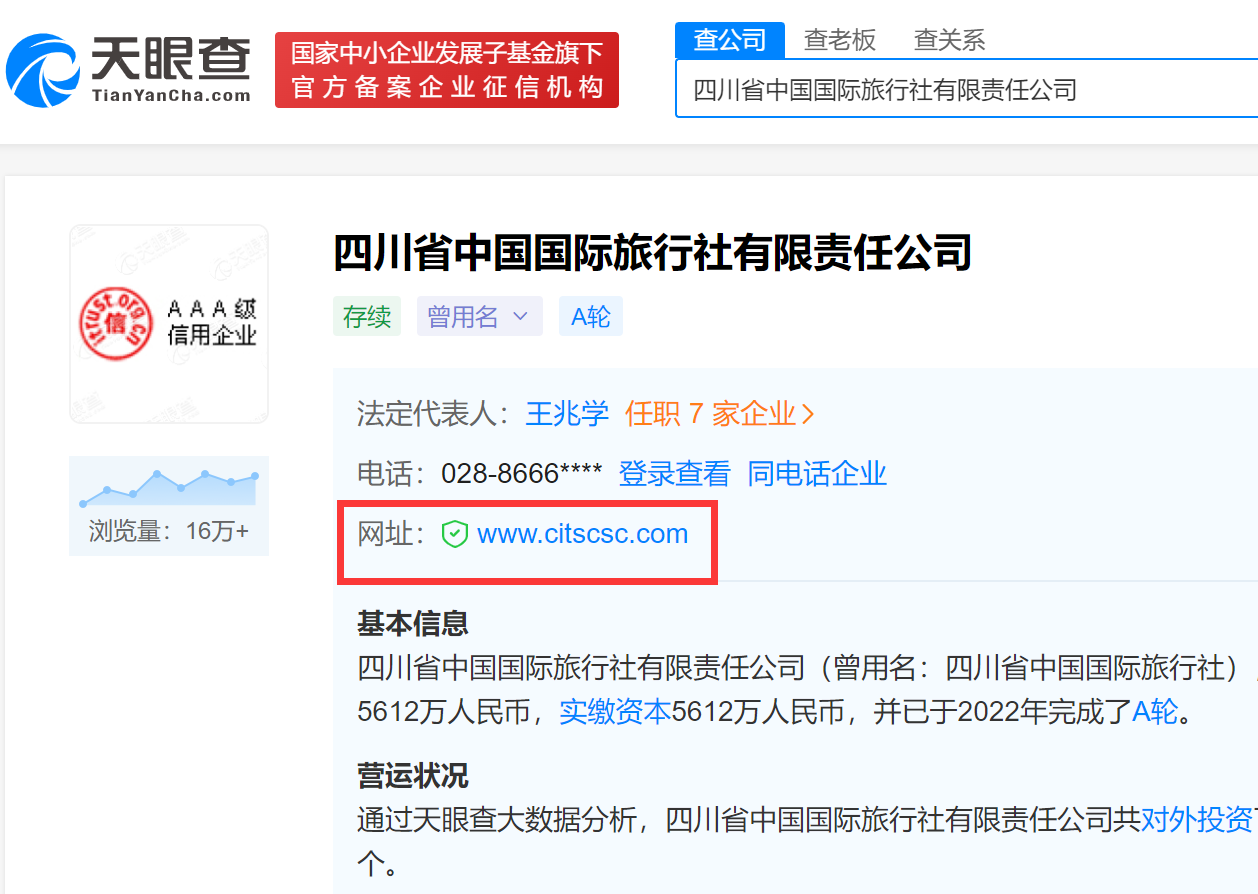The height and width of the screenshot is (894, 1258).
Task: Select the 查公司 tab
Action: [x=729, y=40]
